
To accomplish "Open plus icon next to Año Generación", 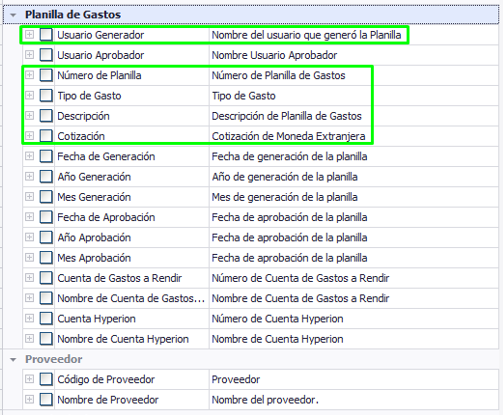I will pyautogui.click(x=29, y=177).
